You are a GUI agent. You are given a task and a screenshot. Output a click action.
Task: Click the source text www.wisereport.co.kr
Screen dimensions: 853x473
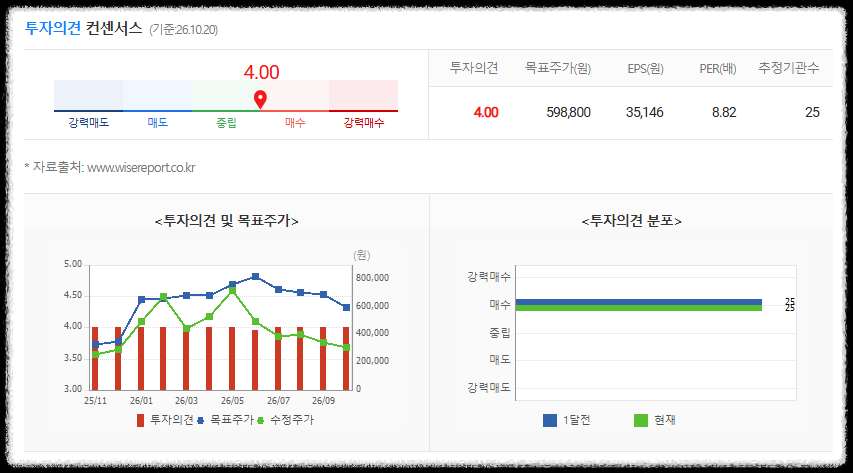[141, 167]
